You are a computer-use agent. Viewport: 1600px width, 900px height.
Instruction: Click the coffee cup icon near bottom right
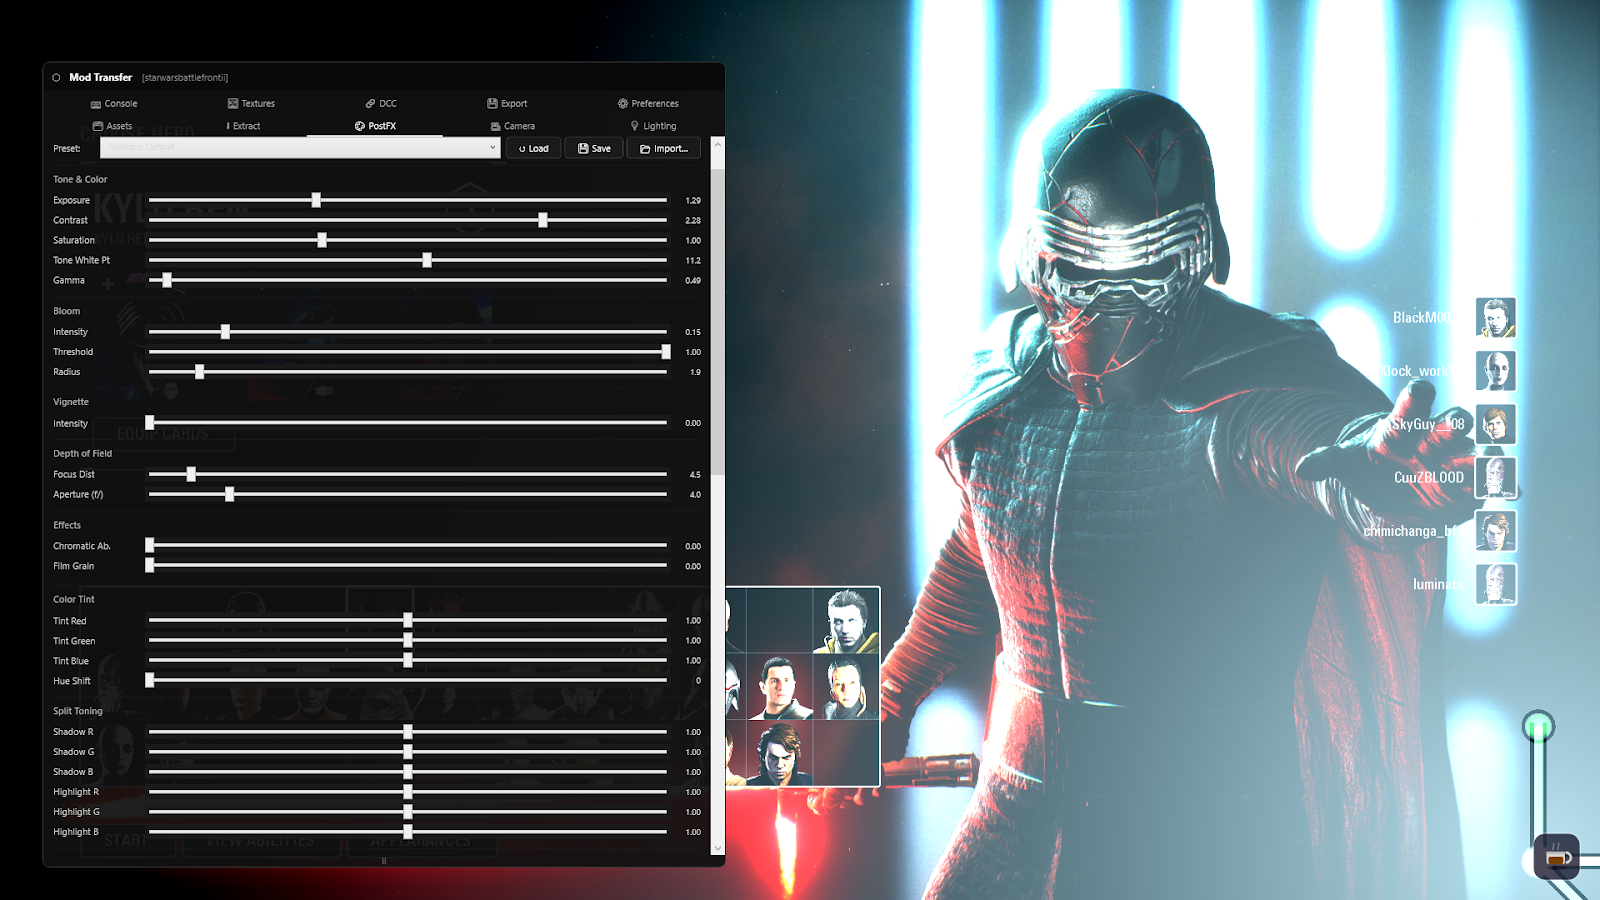tap(1556, 855)
